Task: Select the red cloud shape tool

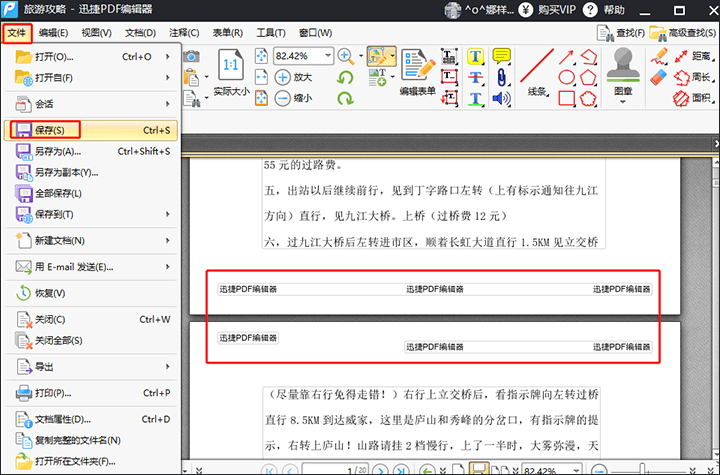Action: (x=588, y=98)
